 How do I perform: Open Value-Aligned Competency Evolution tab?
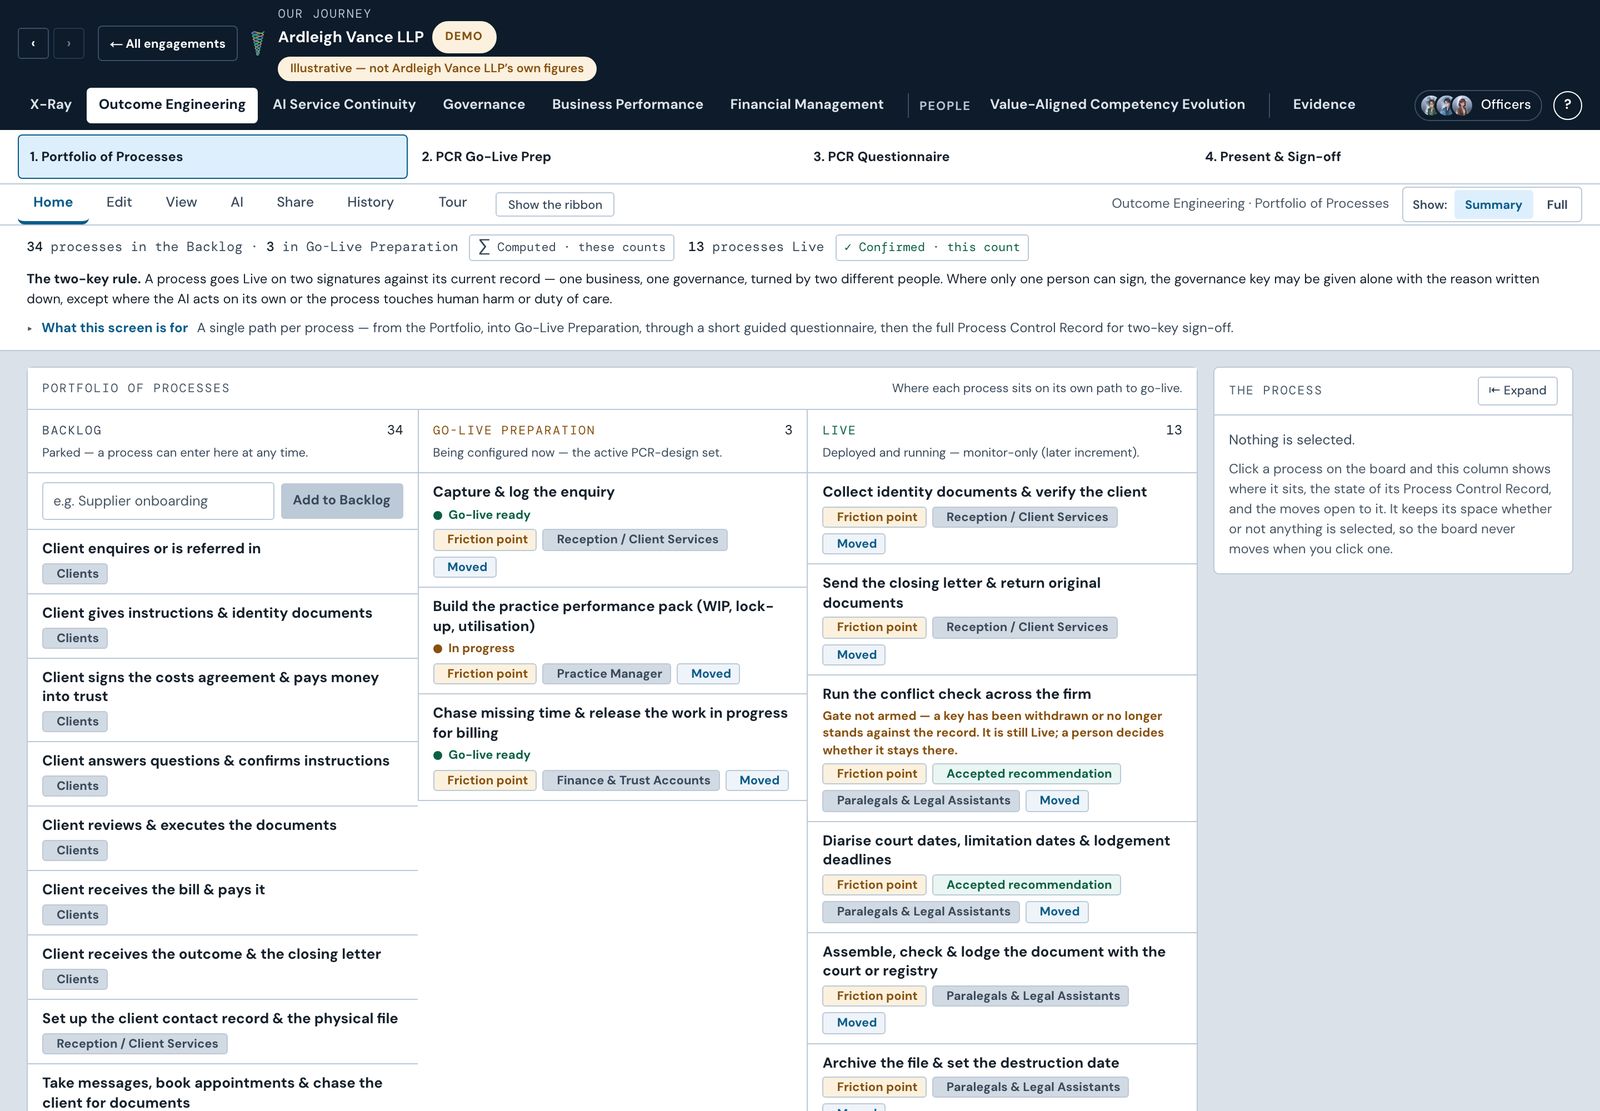[x=1117, y=105]
